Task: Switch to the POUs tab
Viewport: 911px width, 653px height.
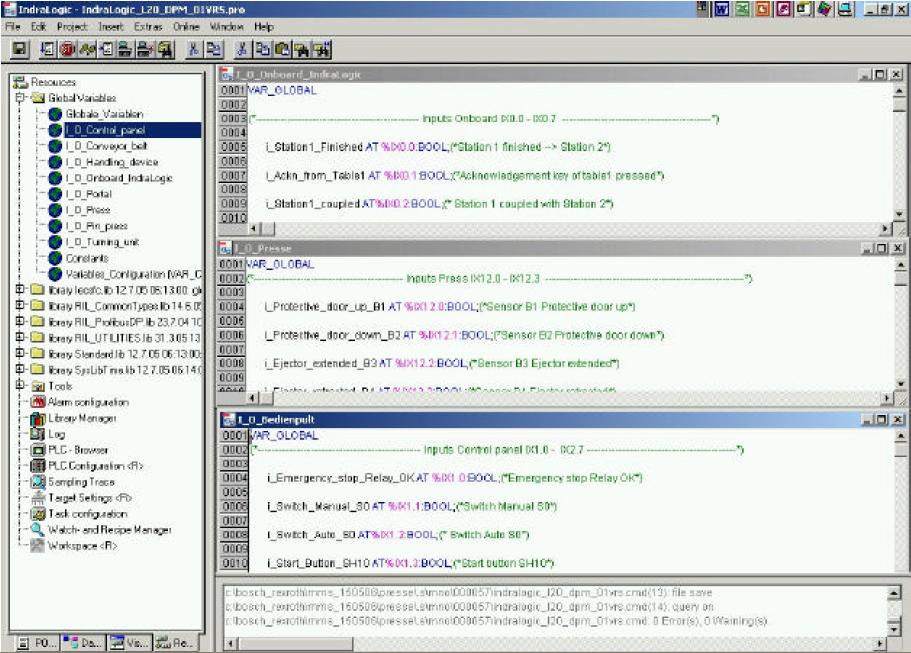Action: click(37, 643)
